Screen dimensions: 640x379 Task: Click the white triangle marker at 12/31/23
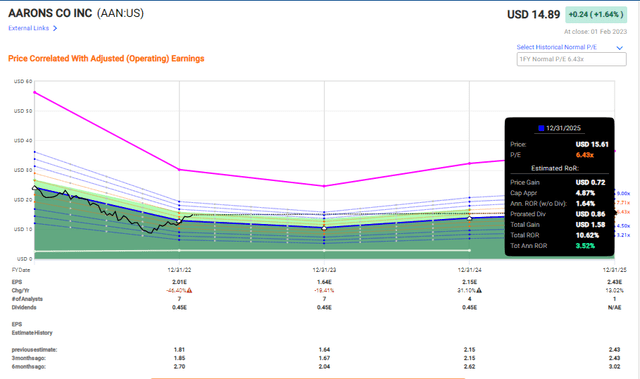point(324,228)
